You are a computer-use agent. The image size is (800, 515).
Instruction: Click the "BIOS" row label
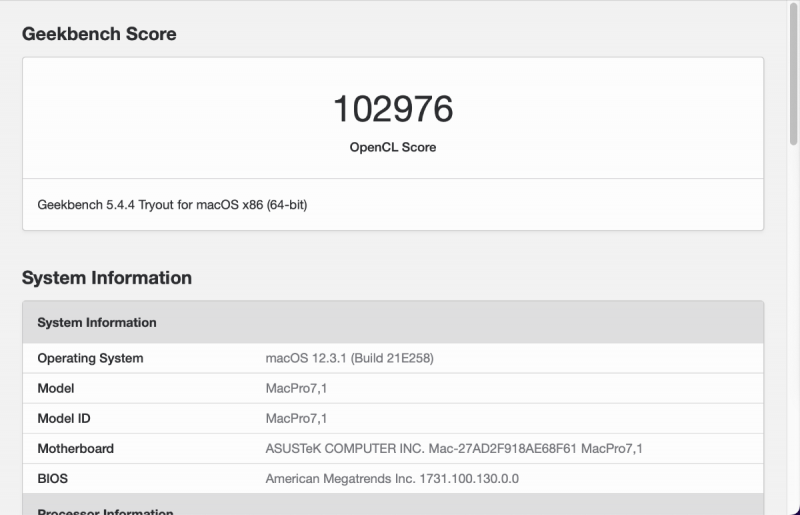click(53, 479)
